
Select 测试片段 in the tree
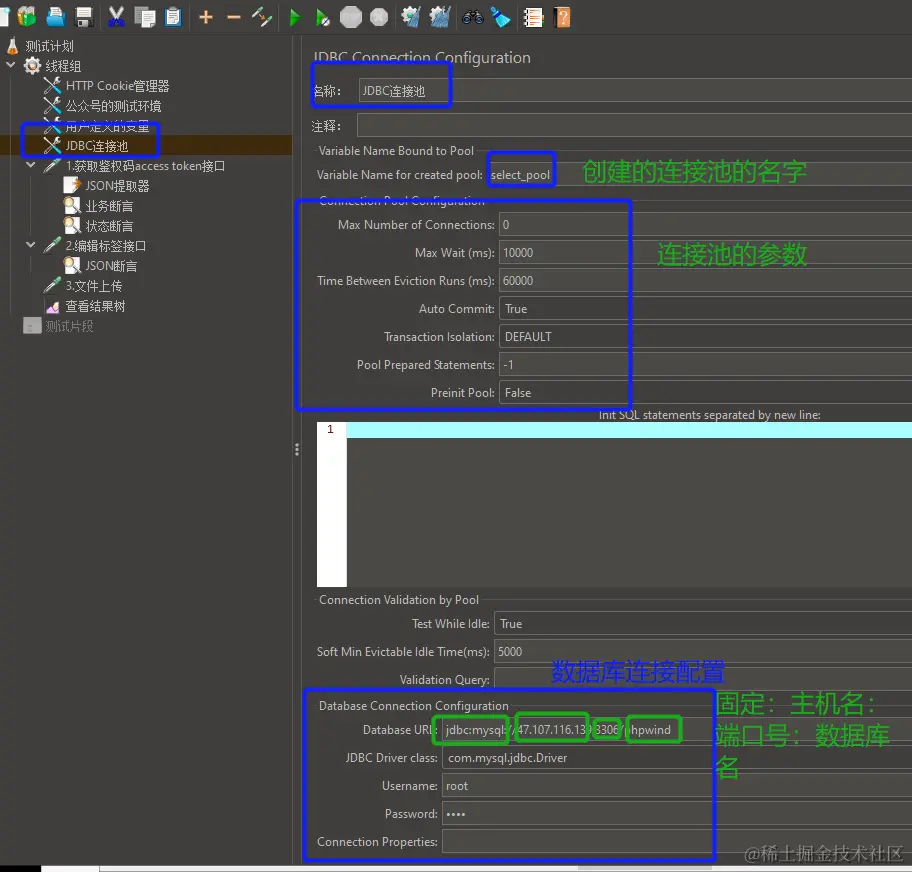[x=69, y=326]
